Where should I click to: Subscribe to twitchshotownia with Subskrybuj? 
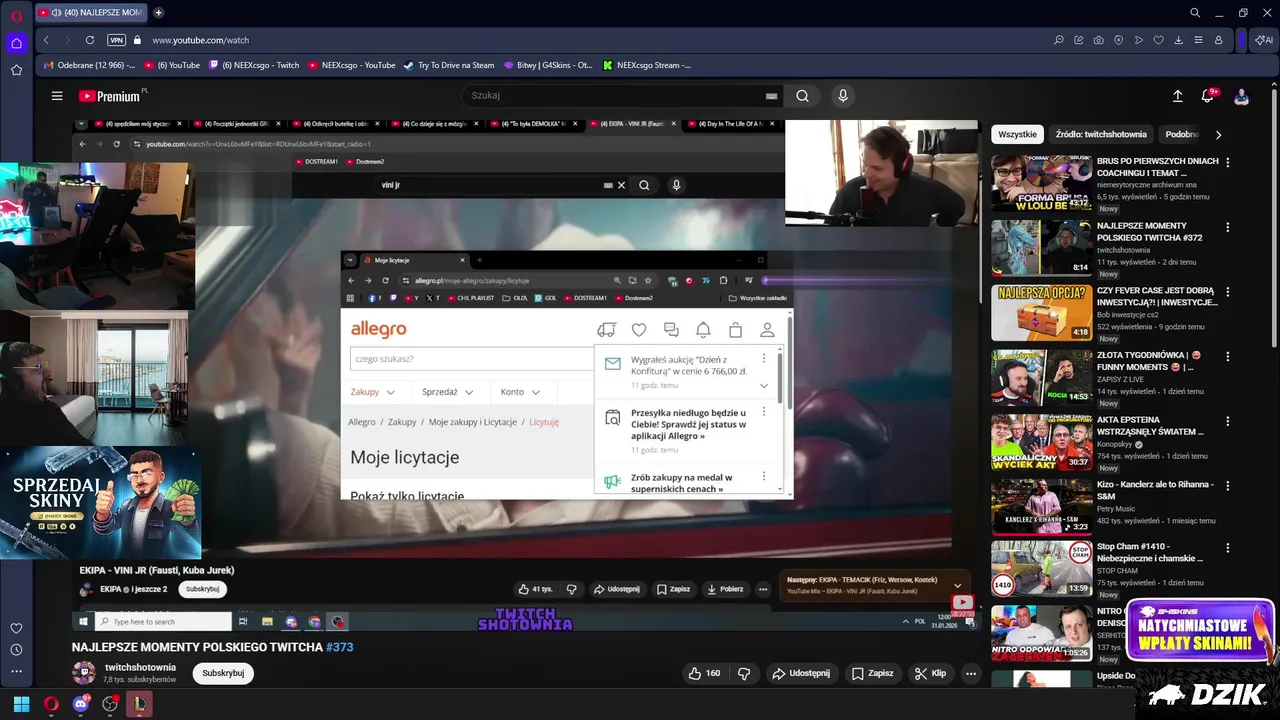click(223, 673)
